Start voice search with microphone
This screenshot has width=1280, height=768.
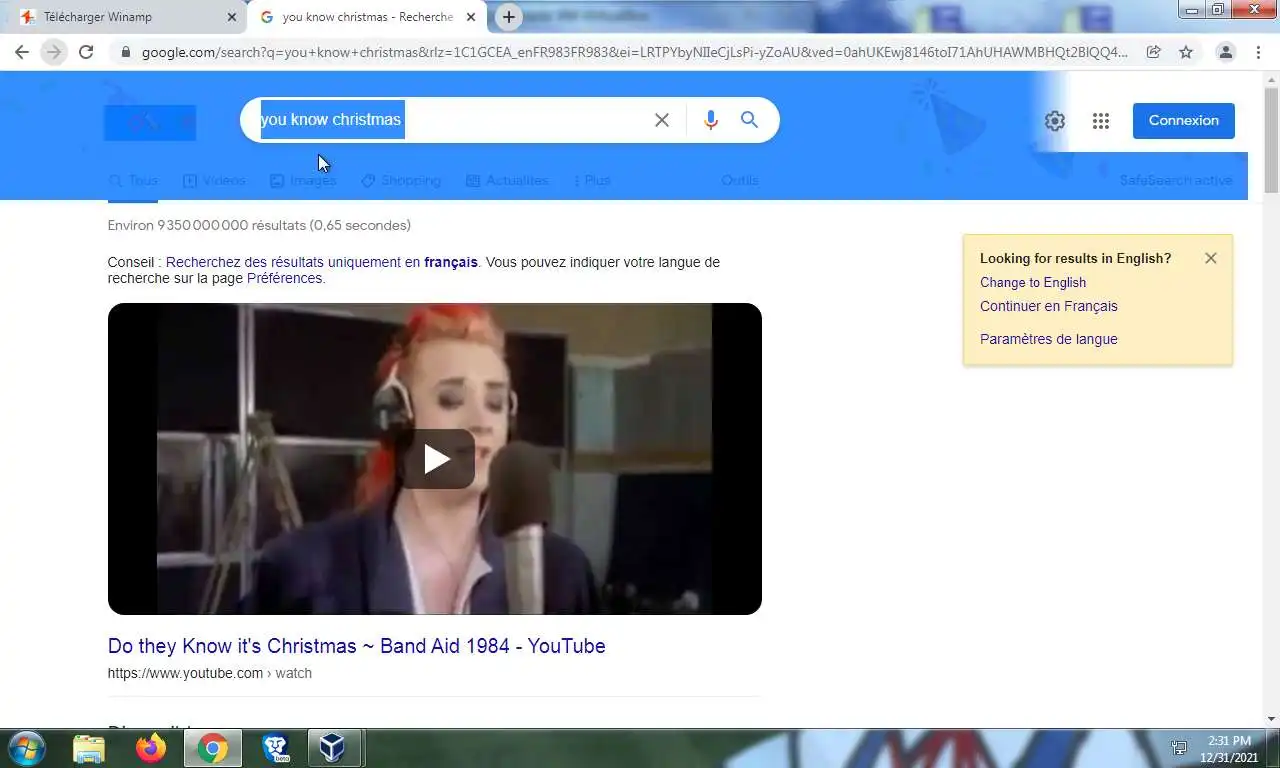[x=711, y=120]
